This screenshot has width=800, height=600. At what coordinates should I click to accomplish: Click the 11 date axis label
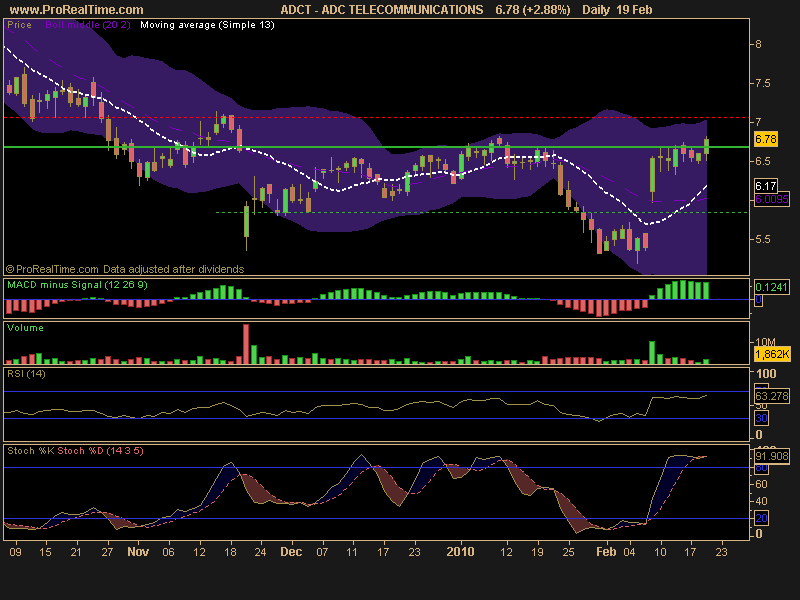click(352, 552)
